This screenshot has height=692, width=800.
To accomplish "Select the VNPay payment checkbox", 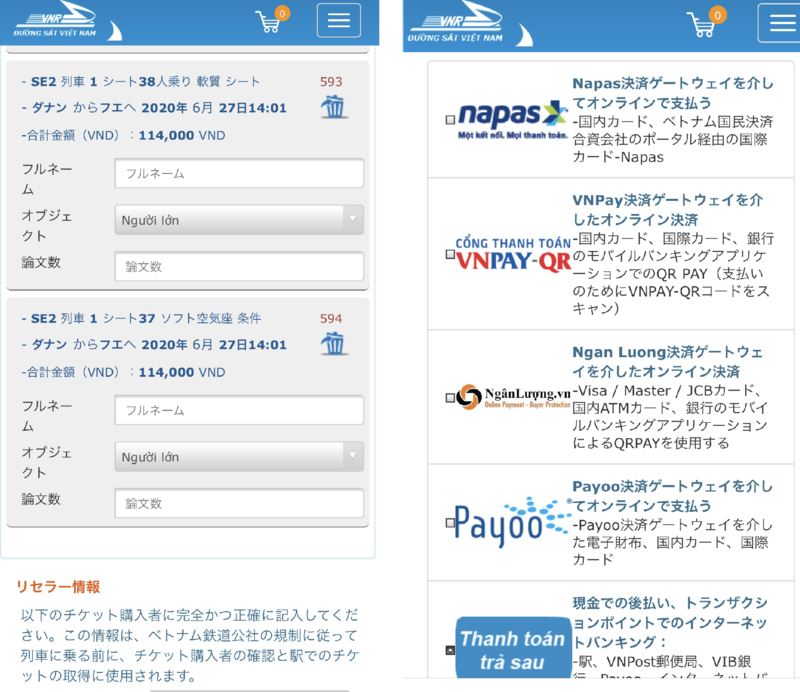I will click(x=450, y=256).
